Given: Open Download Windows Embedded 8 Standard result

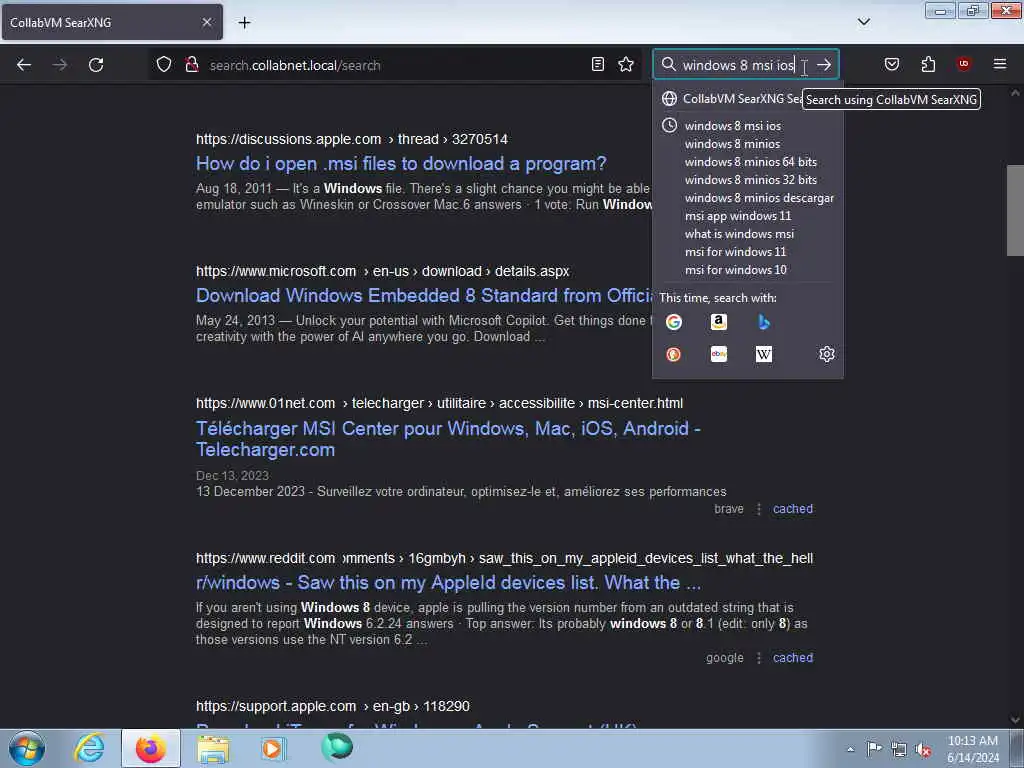Looking at the screenshot, I should click(x=424, y=295).
